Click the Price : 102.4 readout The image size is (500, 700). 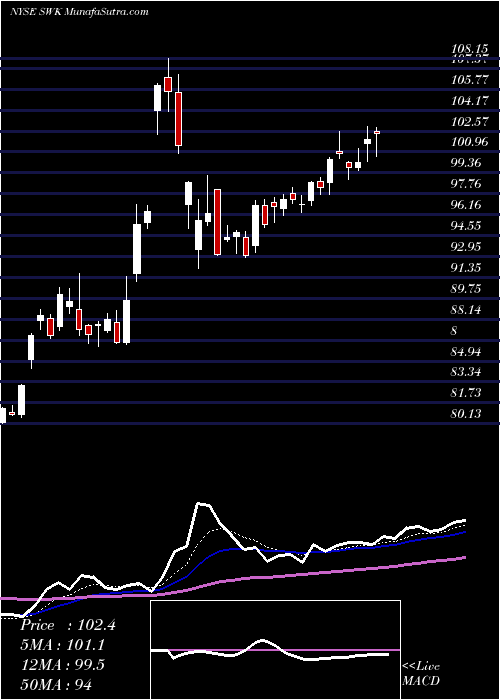tap(68, 625)
